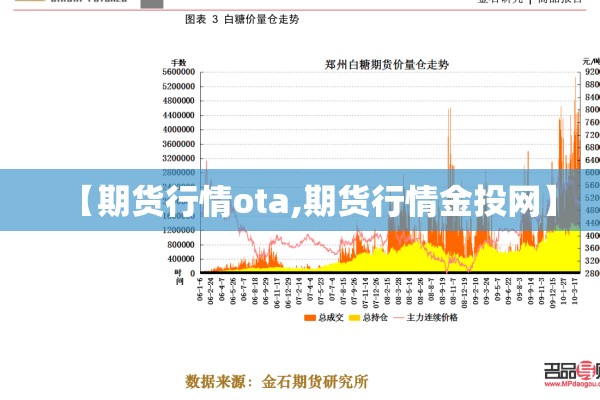The image size is (600, 400).
Task: Click the 06-11-17 date label
Action: click(x=277, y=293)
